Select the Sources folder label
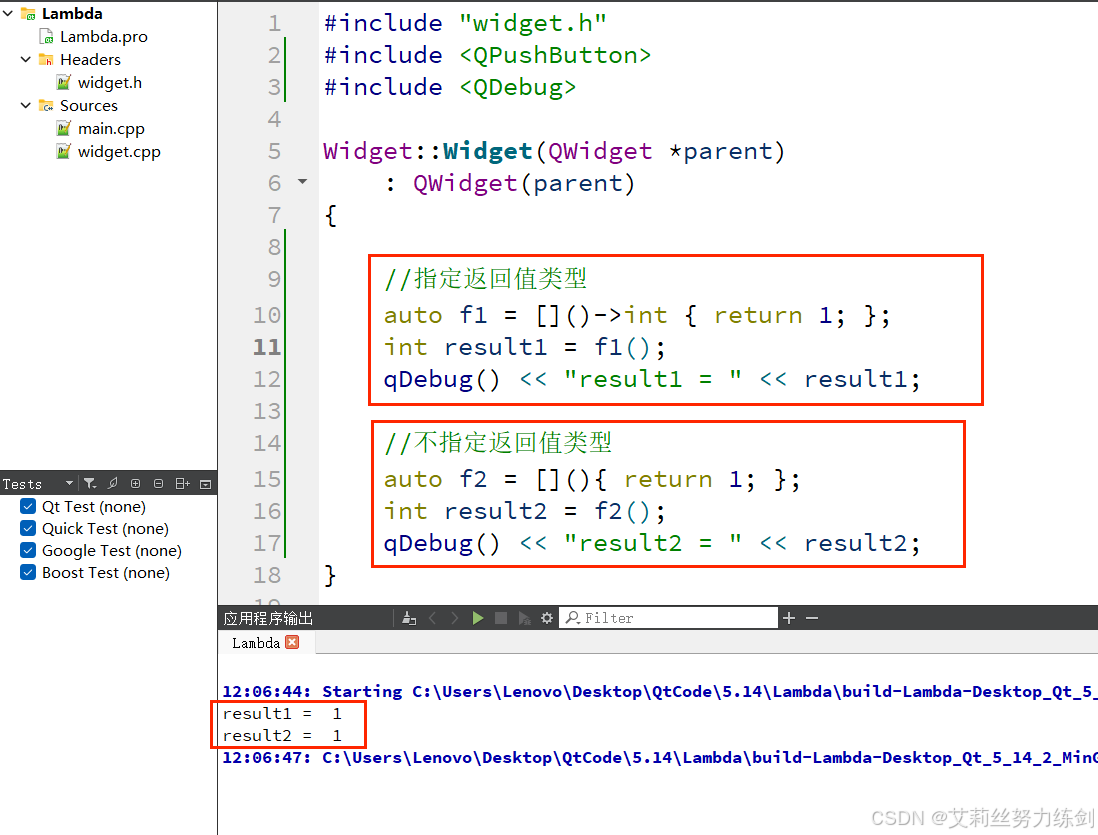Viewport: 1098px width, 835px height. tap(89, 106)
